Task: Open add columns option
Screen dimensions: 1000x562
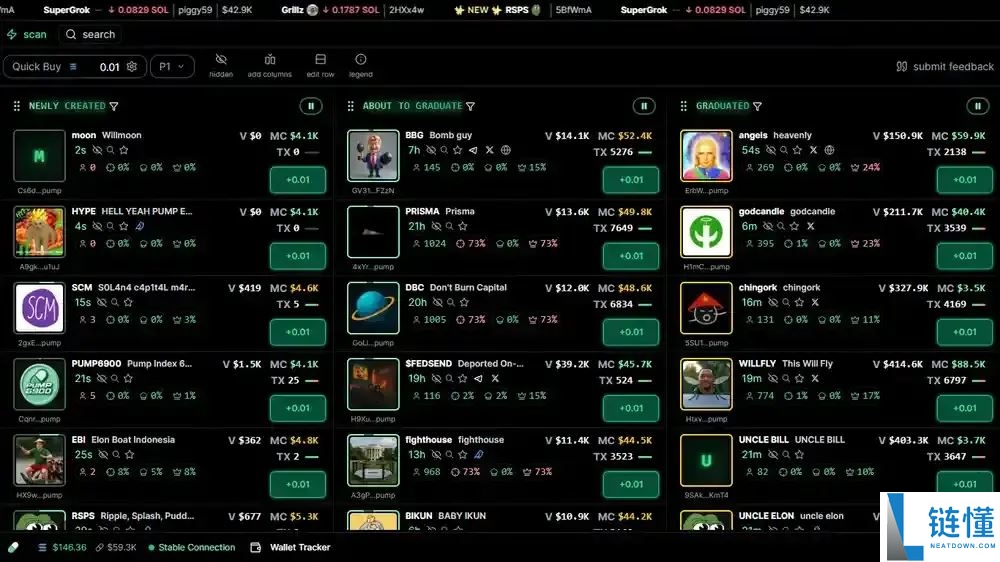Action: pyautogui.click(x=270, y=66)
